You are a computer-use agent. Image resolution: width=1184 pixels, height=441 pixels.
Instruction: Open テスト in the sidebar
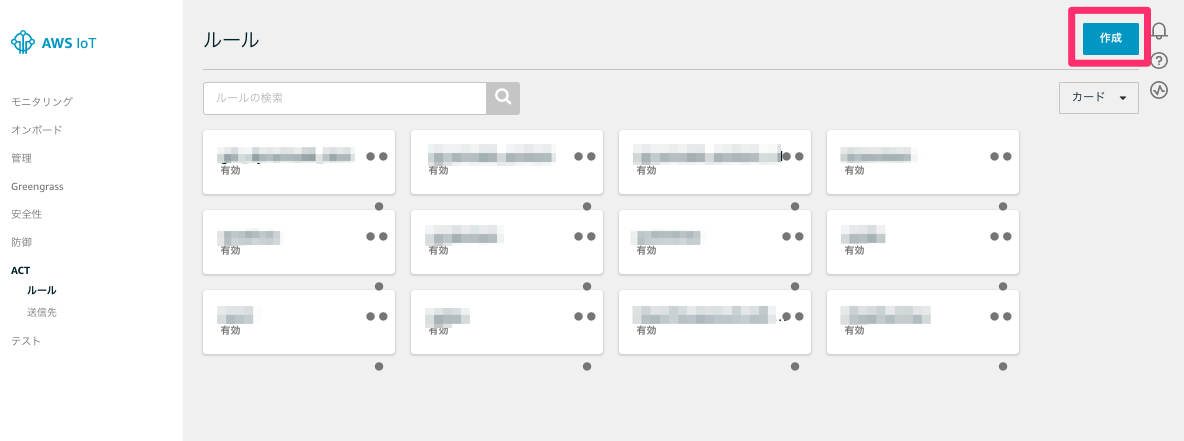(26, 341)
